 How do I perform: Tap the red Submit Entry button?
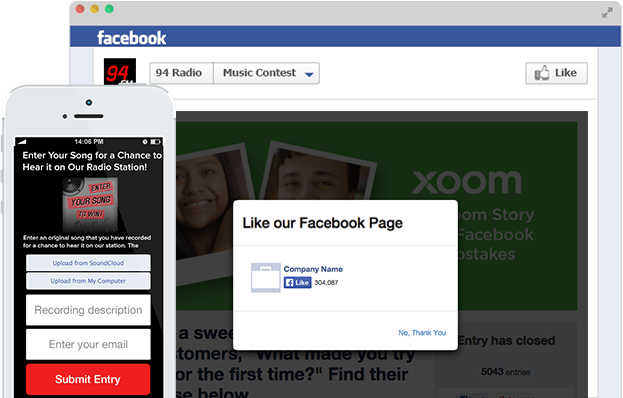click(88, 379)
